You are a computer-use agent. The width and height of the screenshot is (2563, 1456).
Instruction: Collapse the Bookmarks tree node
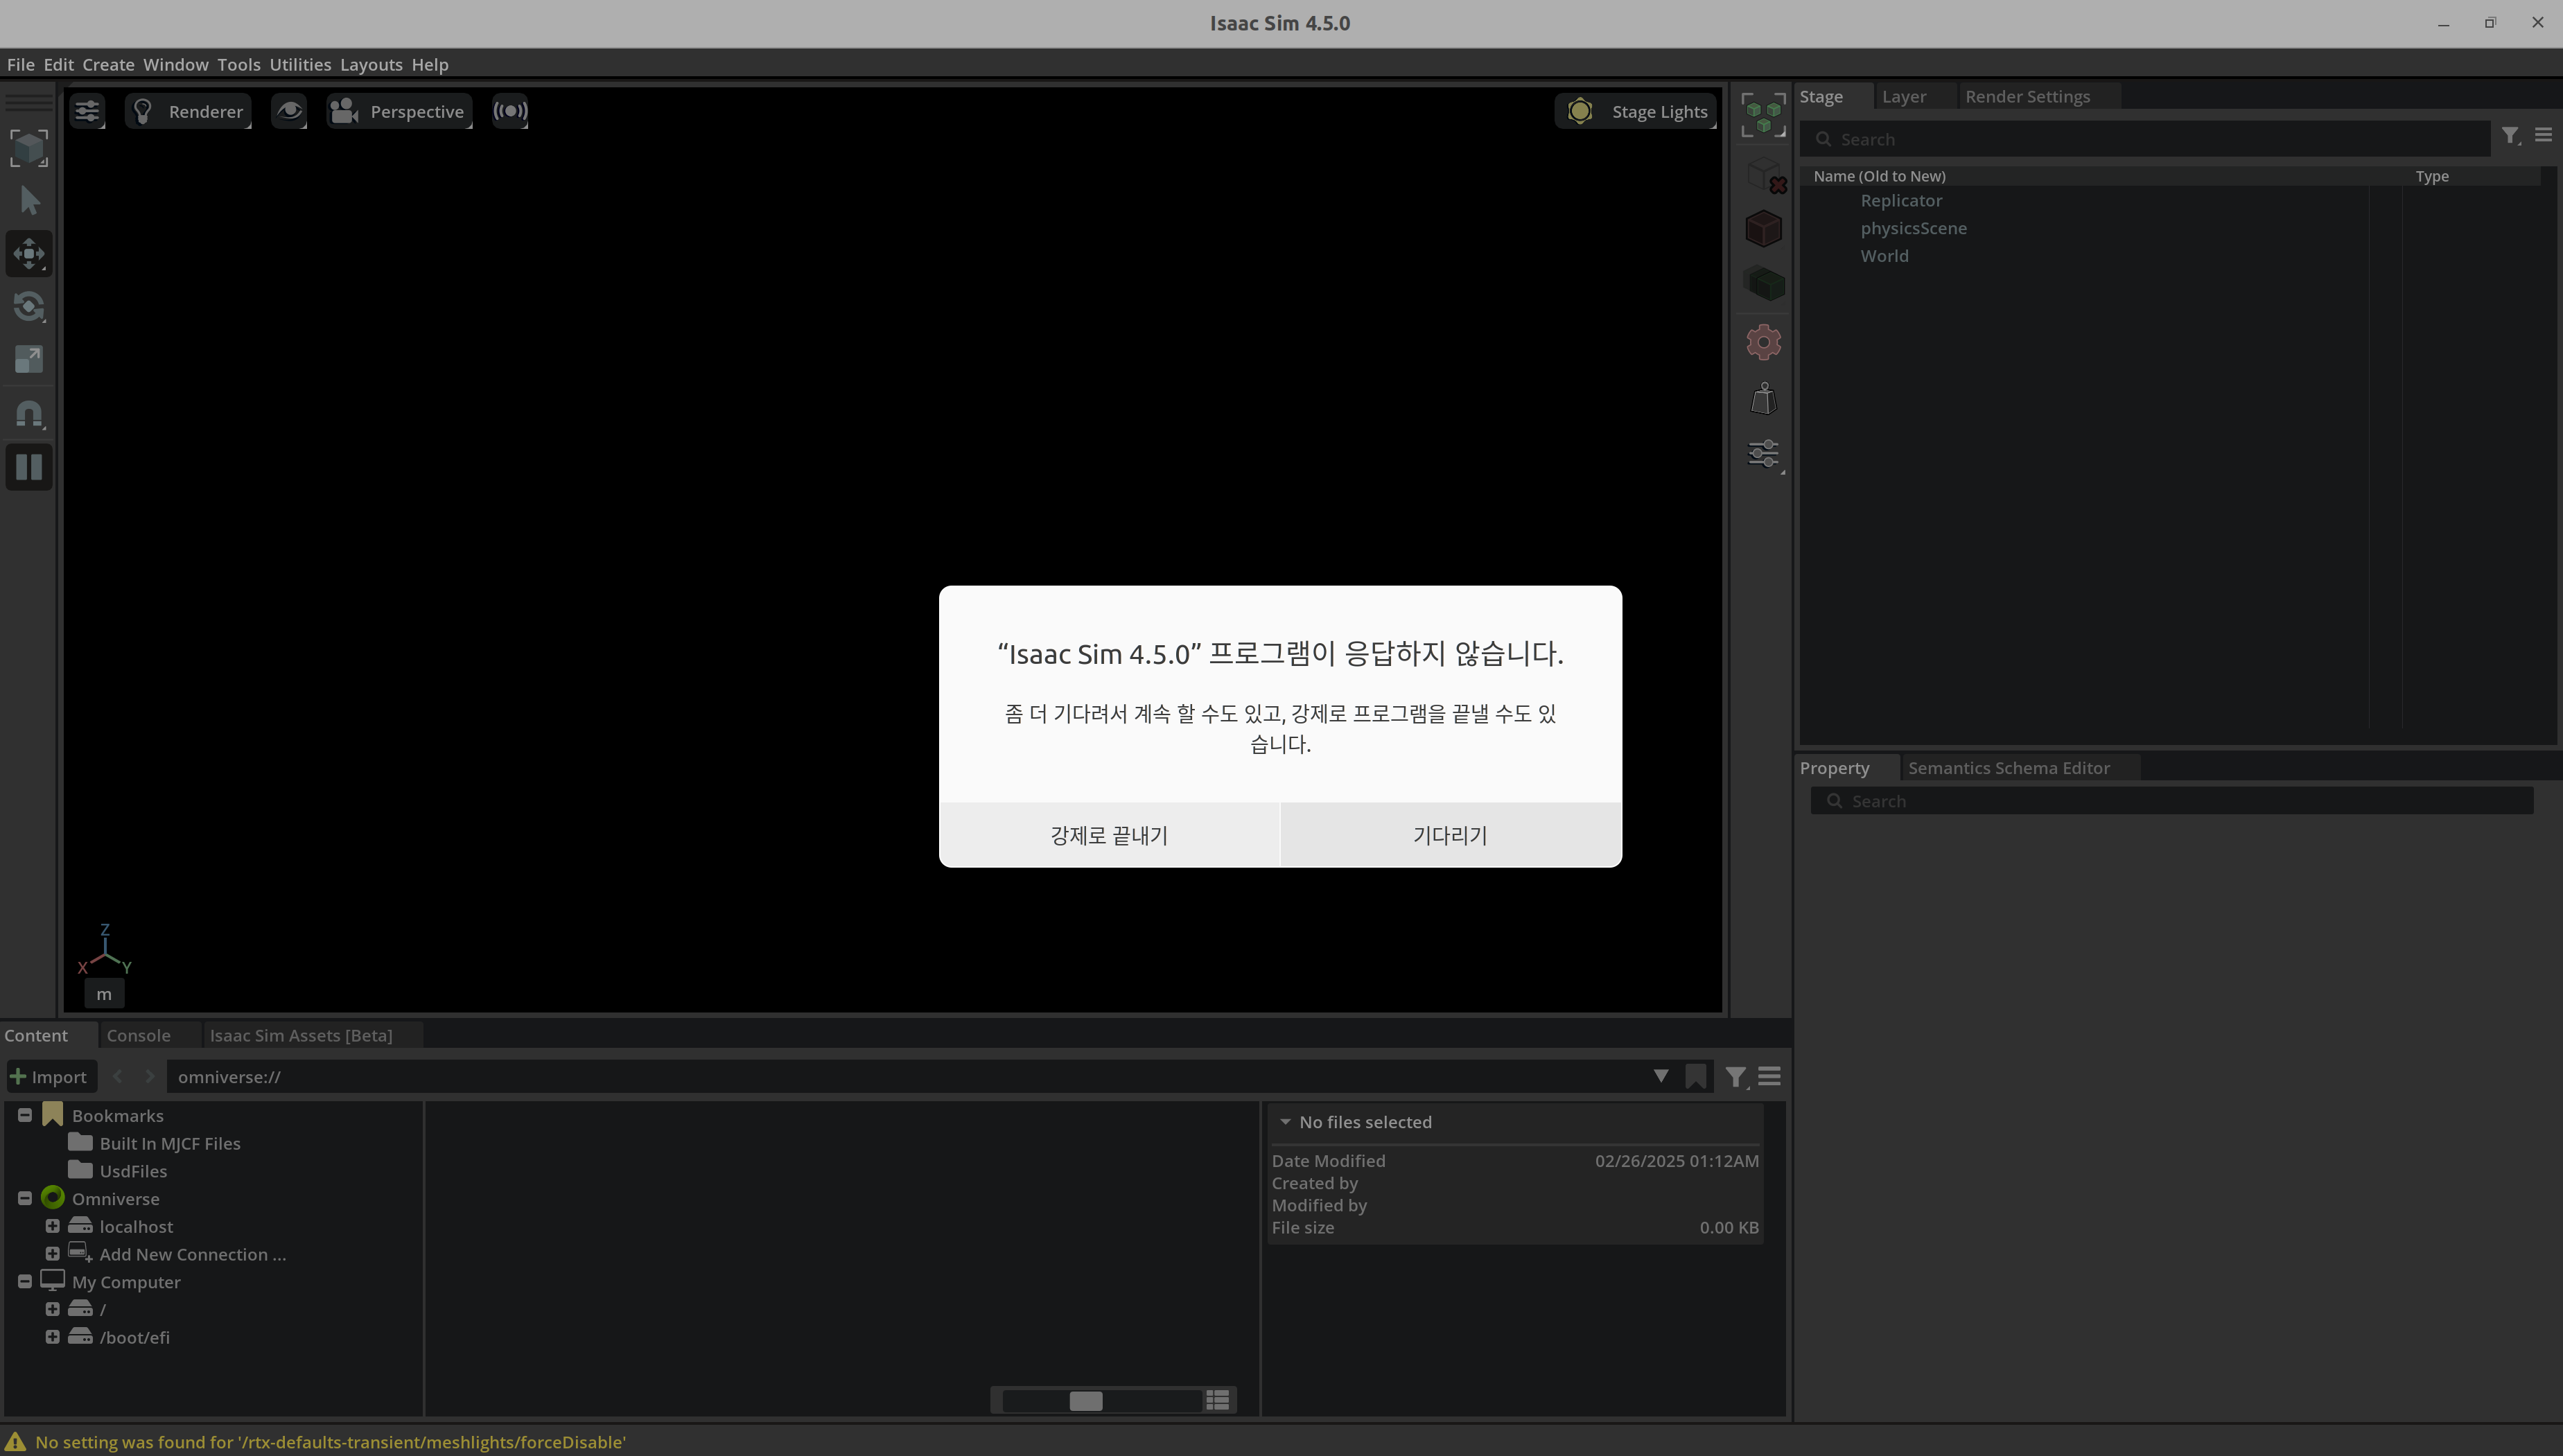click(25, 1115)
